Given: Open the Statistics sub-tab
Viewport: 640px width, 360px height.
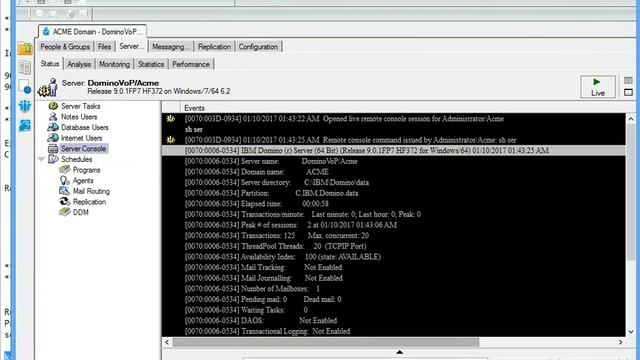Looking at the screenshot, I should (x=151, y=64).
